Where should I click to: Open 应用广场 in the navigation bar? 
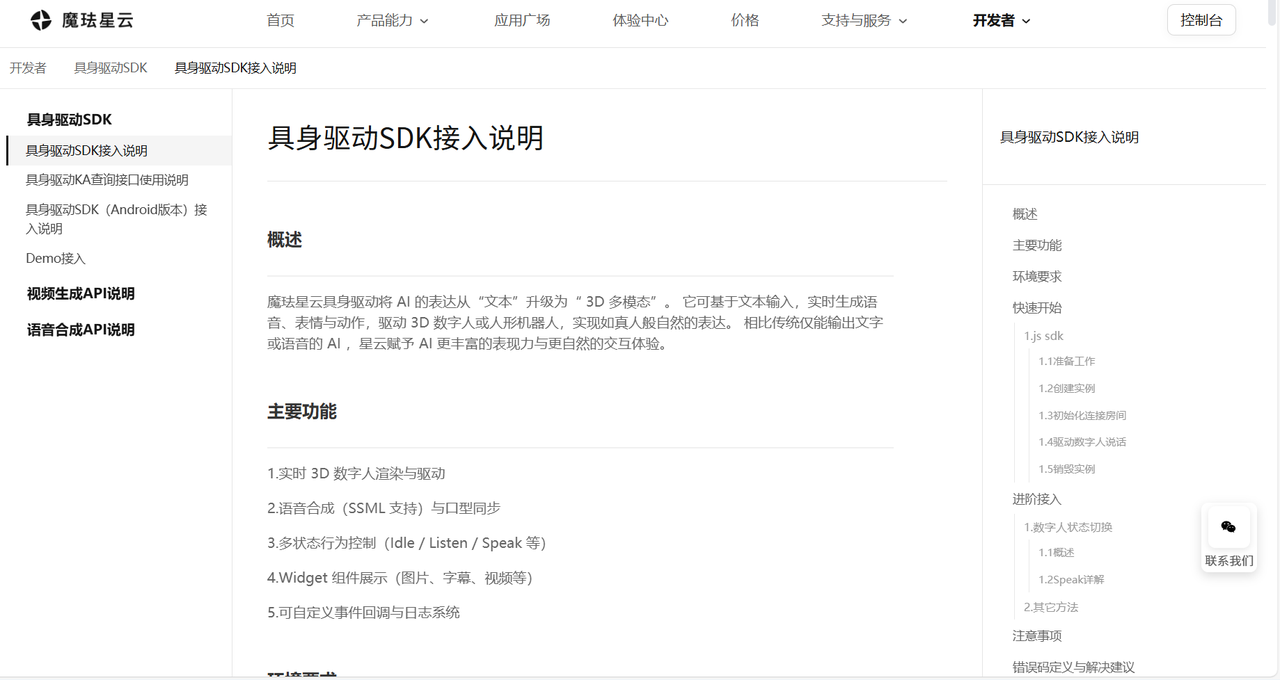click(522, 20)
